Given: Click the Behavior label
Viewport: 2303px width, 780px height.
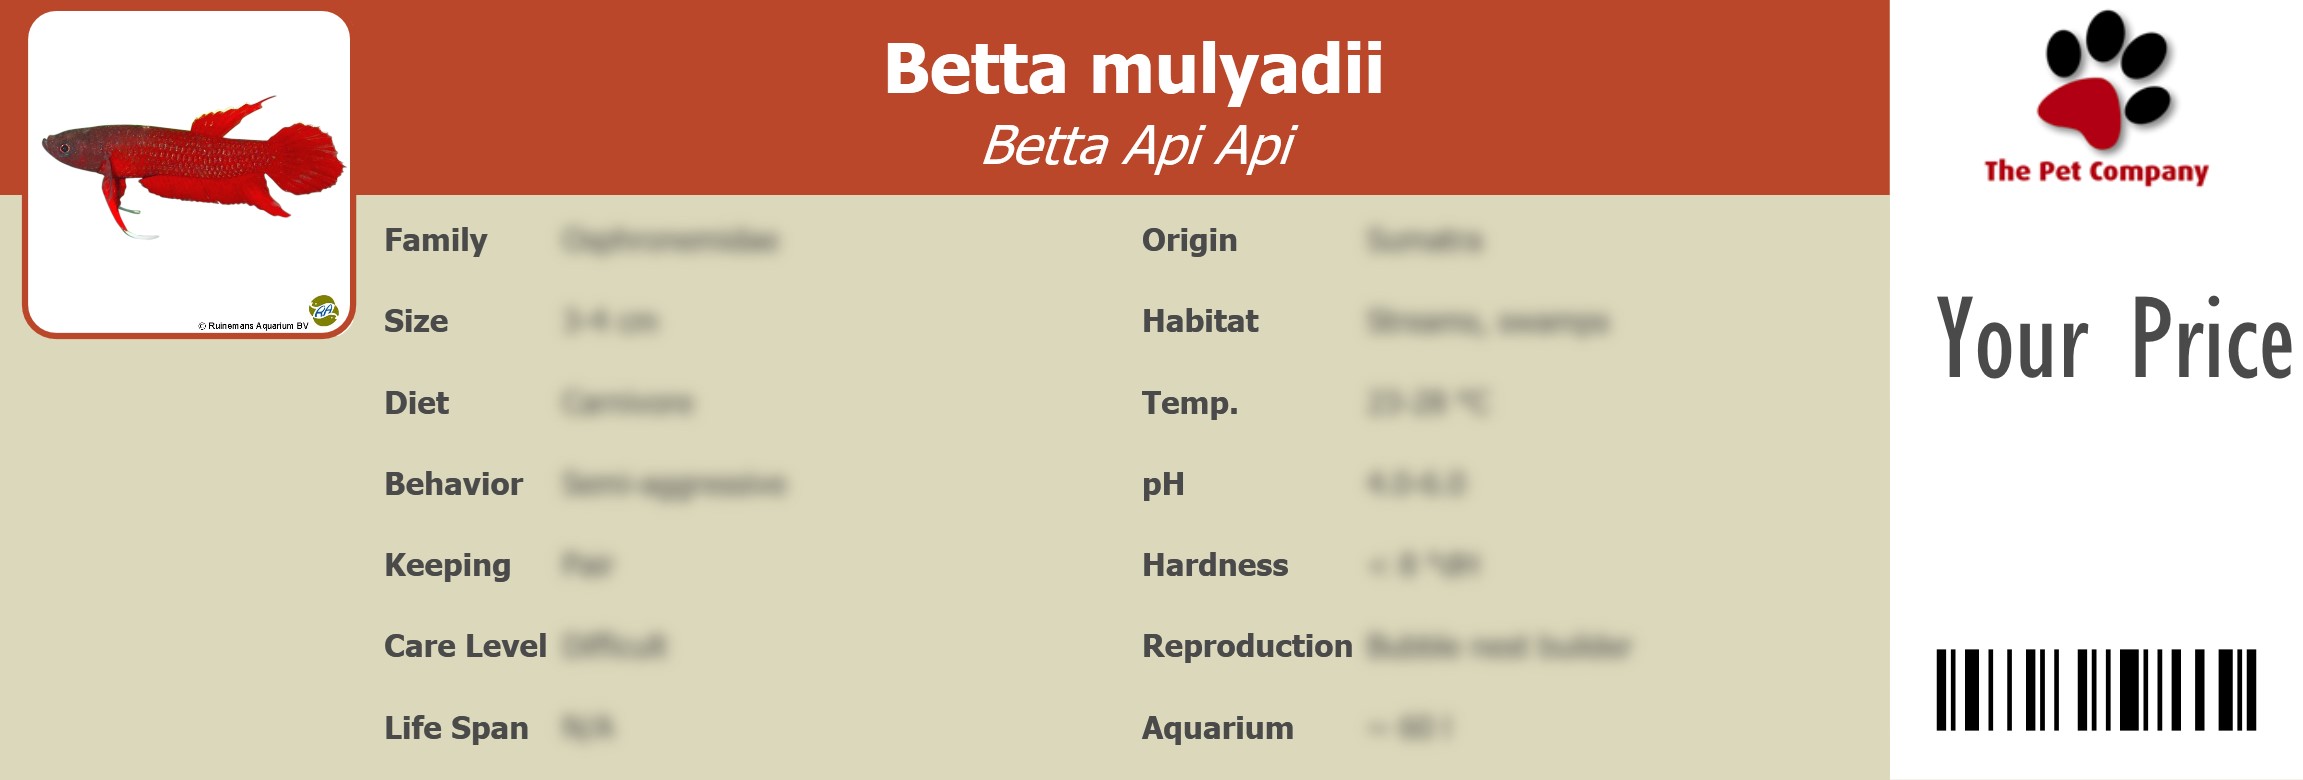Looking at the screenshot, I should point(453,484).
